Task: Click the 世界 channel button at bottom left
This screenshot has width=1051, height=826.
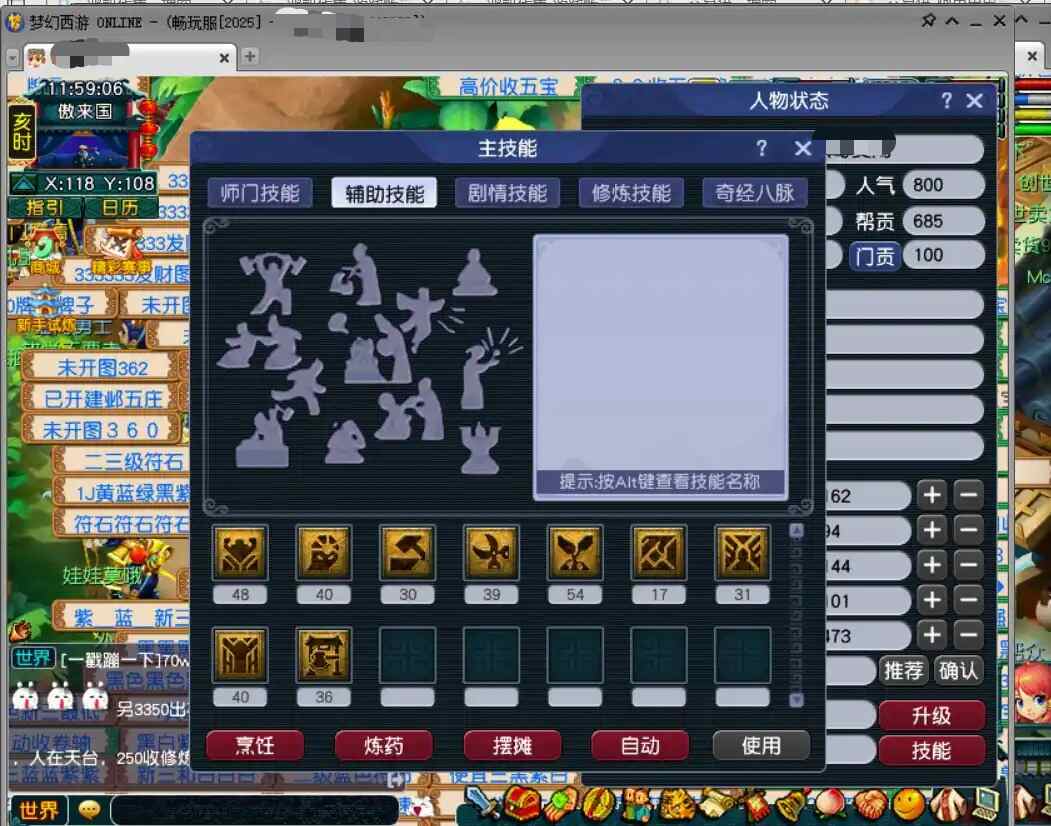Action: tap(38, 811)
